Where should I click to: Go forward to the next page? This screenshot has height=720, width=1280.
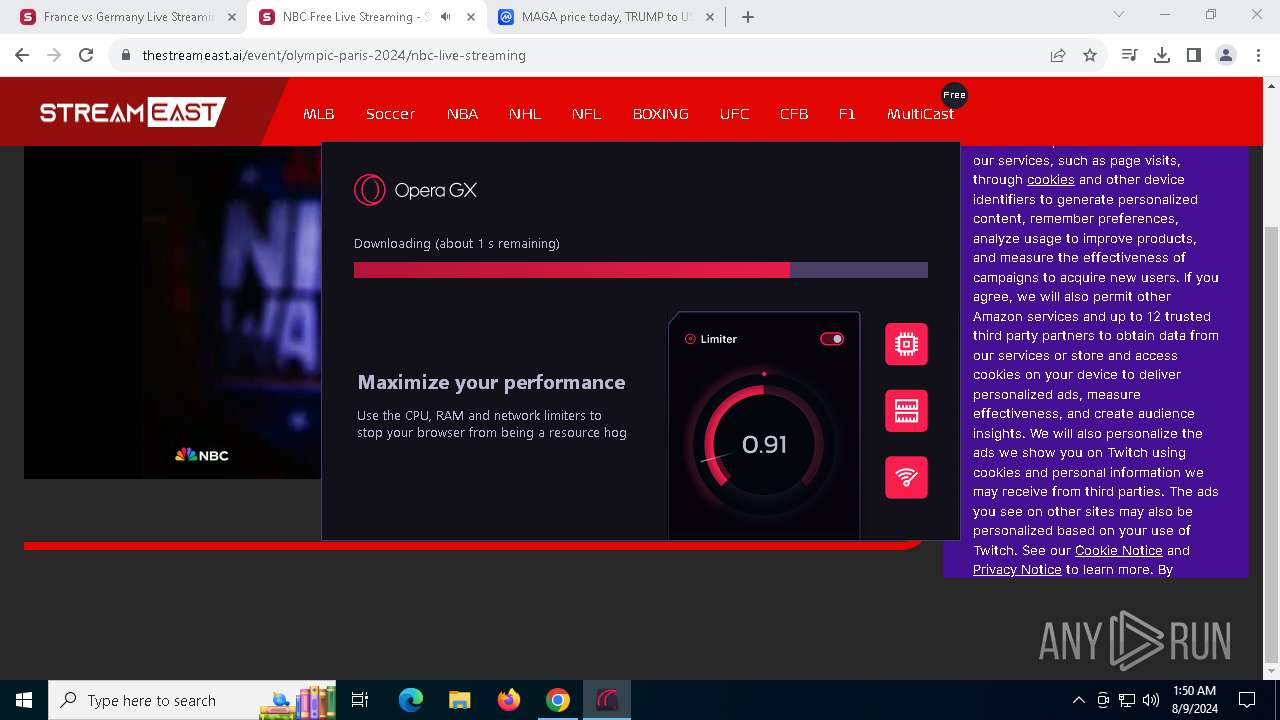pyautogui.click(x=54, y=55)
